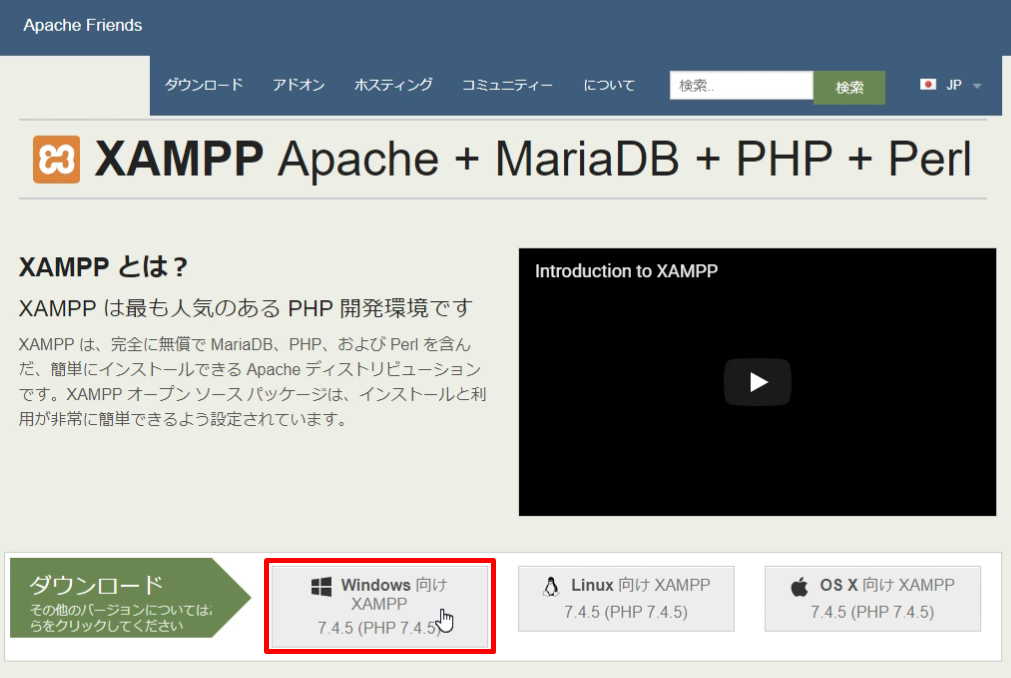Click the green ダウンロード other versions banner
This screenshot has height=678, width=1011.
point(129,598)
